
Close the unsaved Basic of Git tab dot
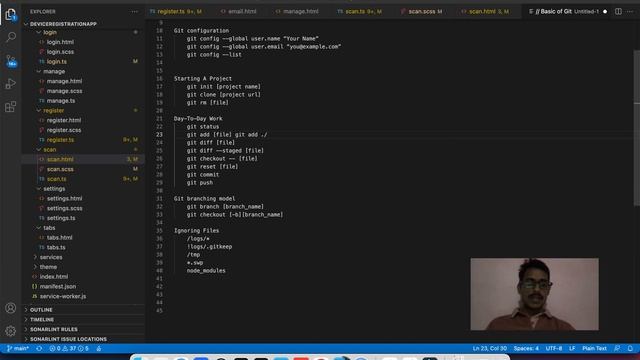click(x=605, y=11)
